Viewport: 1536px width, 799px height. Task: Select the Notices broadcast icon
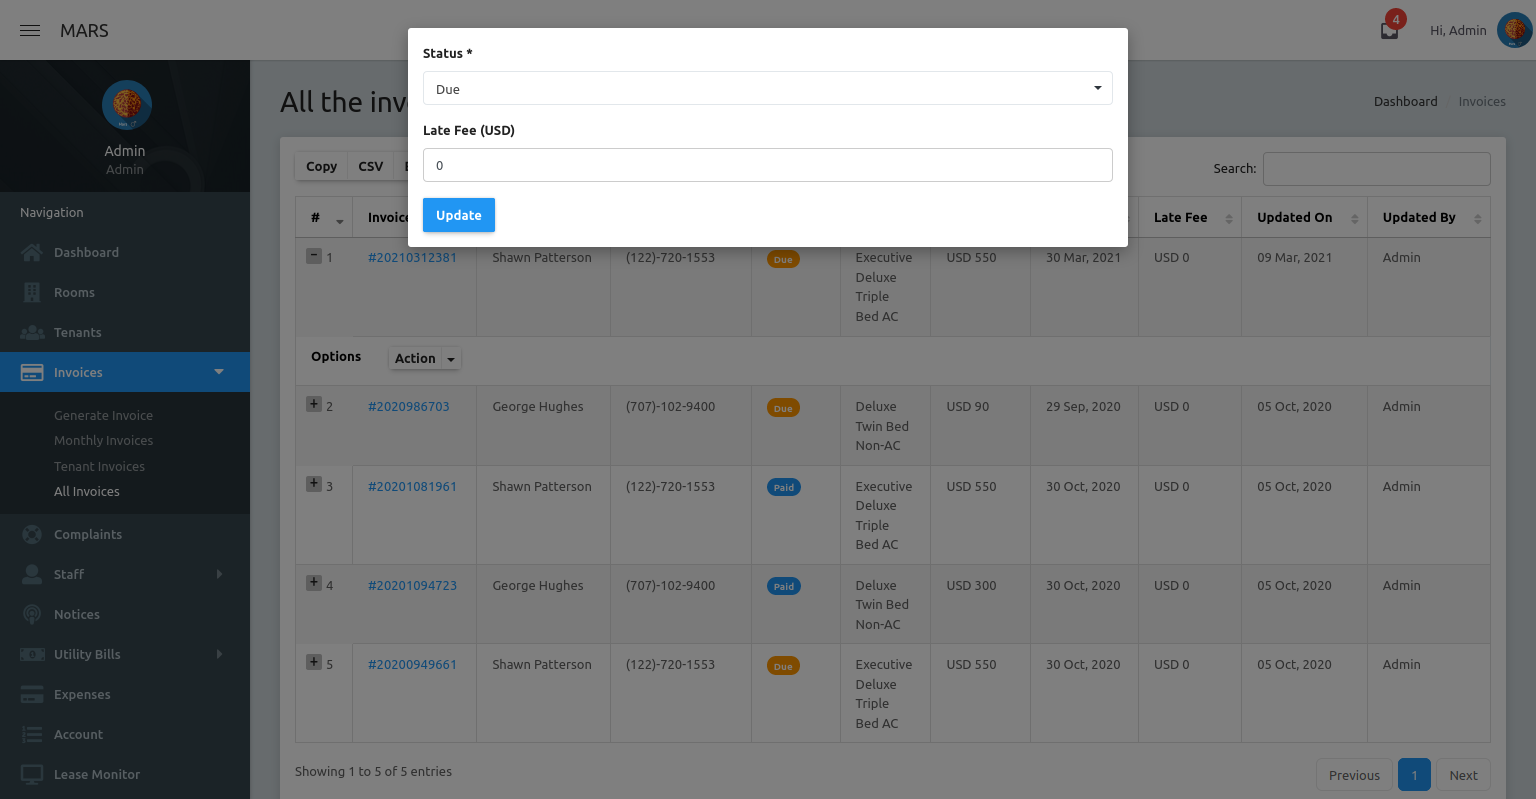31,614
